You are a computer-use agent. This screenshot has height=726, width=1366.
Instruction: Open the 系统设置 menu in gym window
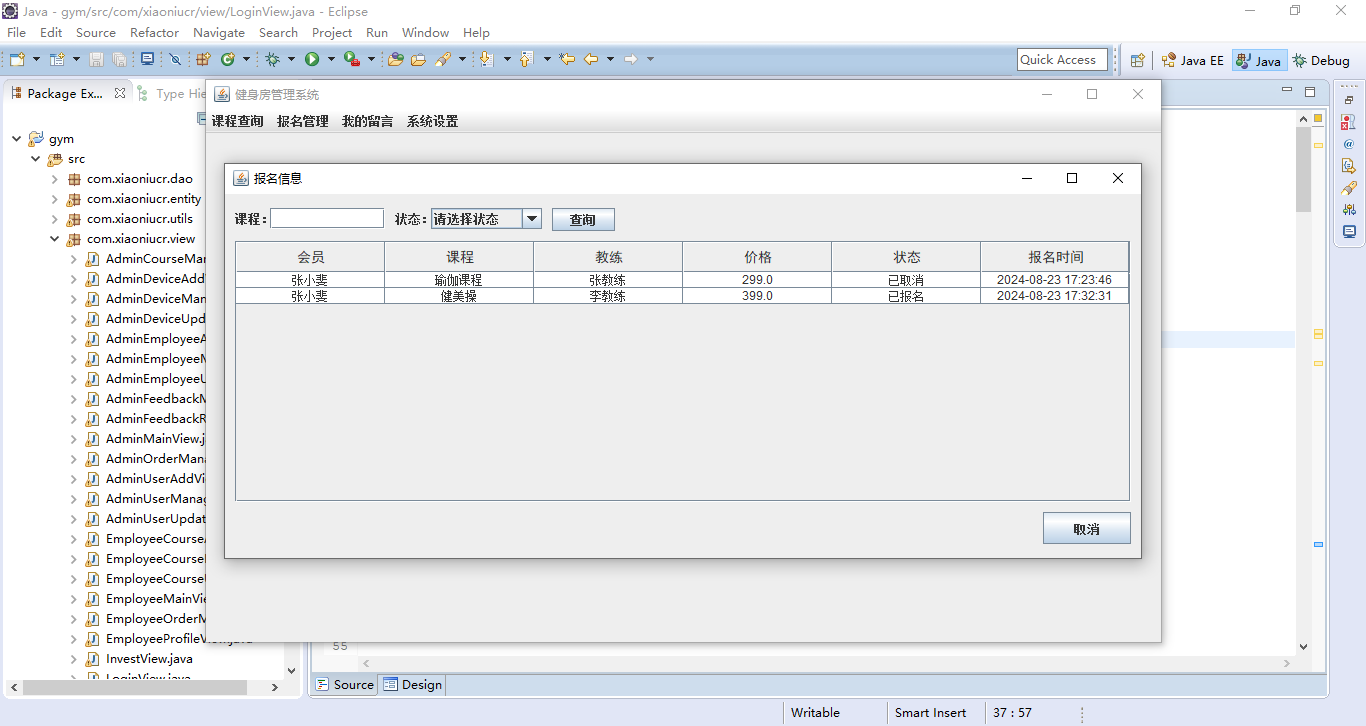pos(432,122)
